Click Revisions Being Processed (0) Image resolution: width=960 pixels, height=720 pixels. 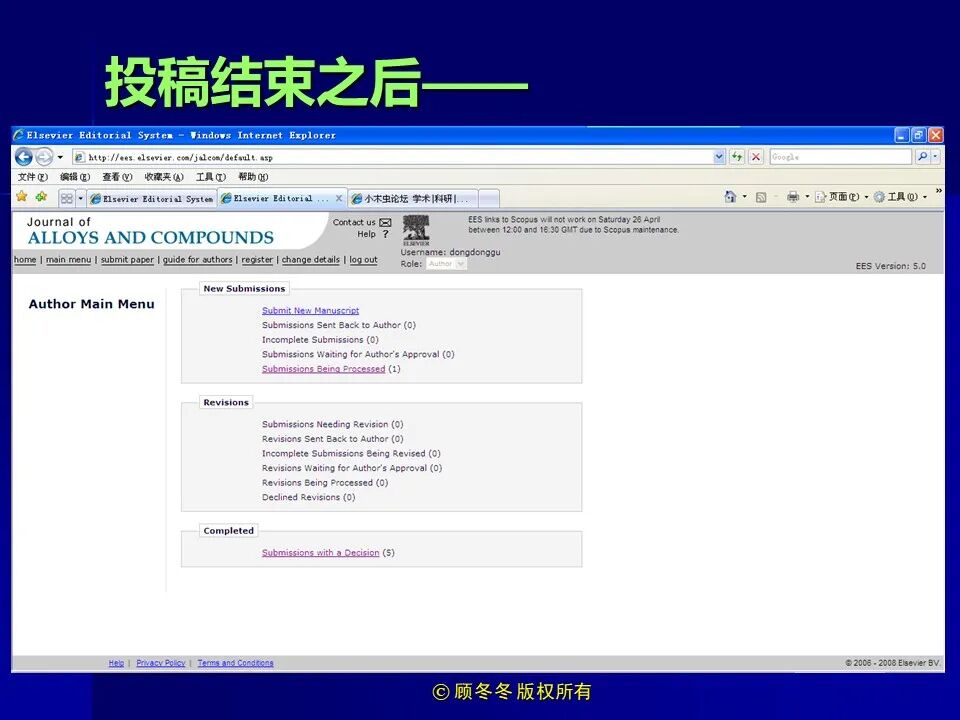coord(325,483)
